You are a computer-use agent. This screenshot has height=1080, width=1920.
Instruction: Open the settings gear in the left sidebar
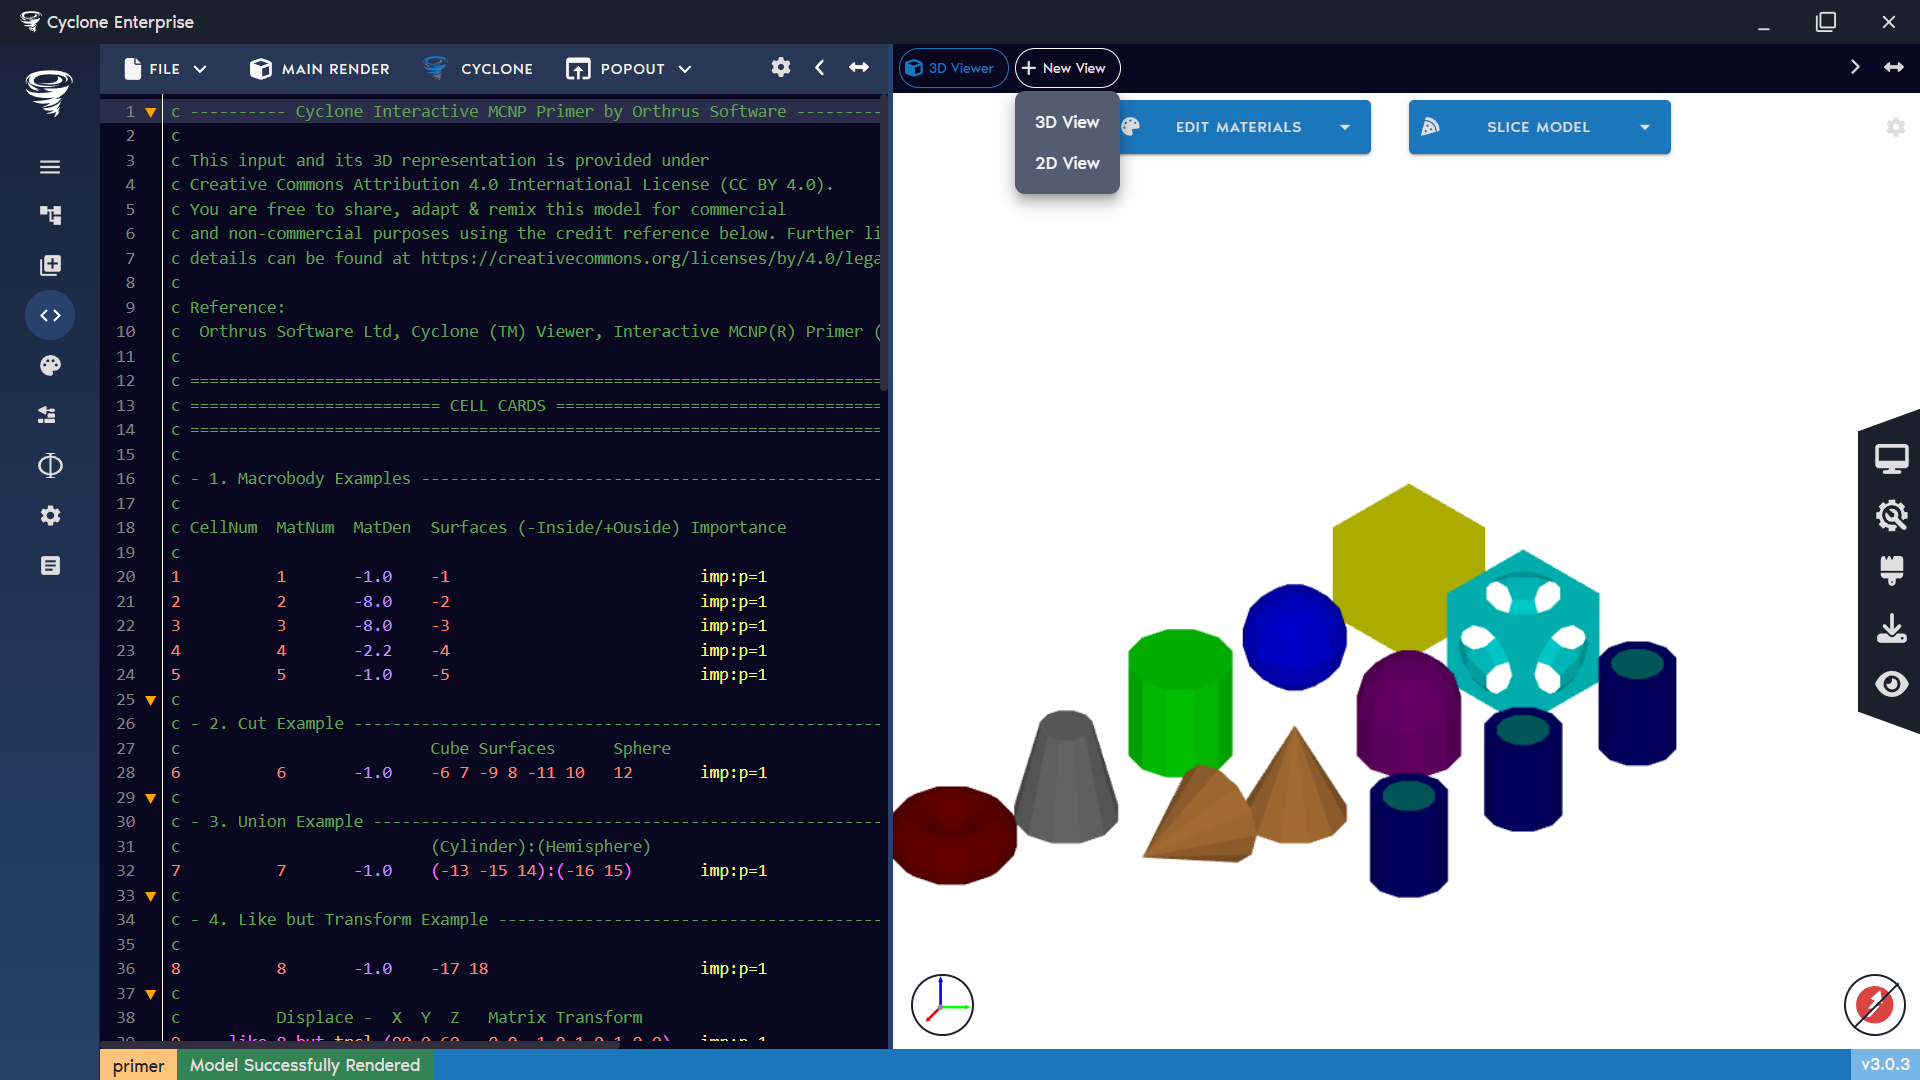(x=50, y=515)
